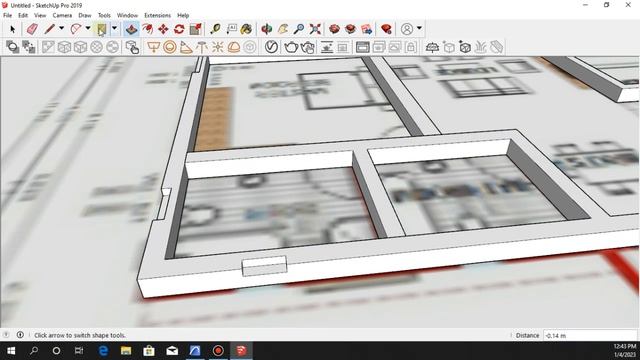The height and width of the screenshot is (360, 640).
Task: Pick the Paint Bucket tool
Action: coord(246,29)
